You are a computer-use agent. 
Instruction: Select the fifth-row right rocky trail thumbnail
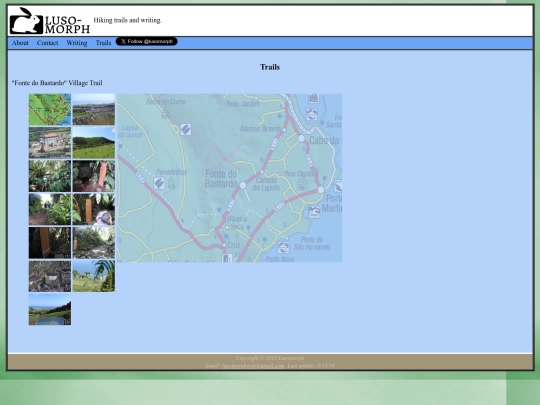(94, 243)
